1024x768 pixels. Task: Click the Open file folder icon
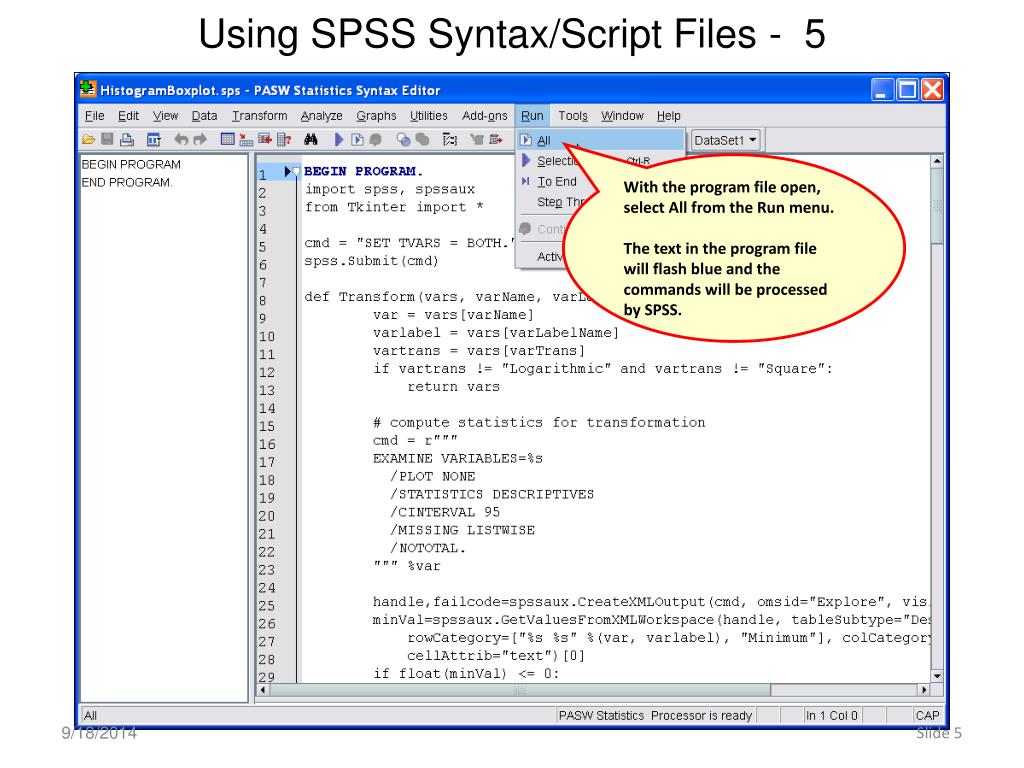pos(88,141)
